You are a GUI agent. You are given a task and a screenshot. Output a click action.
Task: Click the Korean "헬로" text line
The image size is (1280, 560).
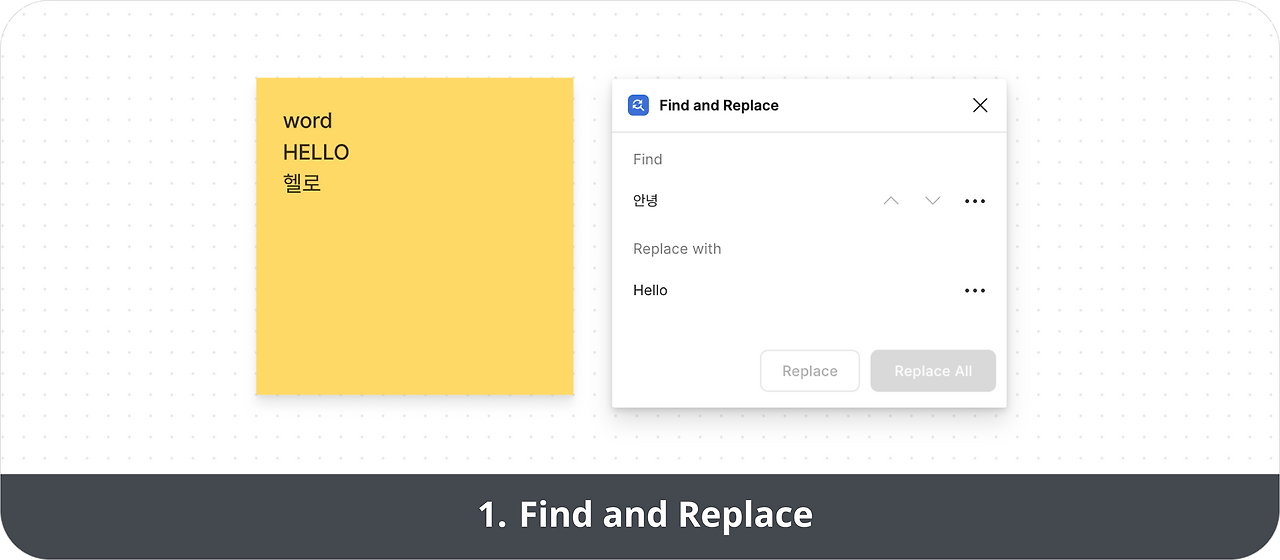(302, 184)
